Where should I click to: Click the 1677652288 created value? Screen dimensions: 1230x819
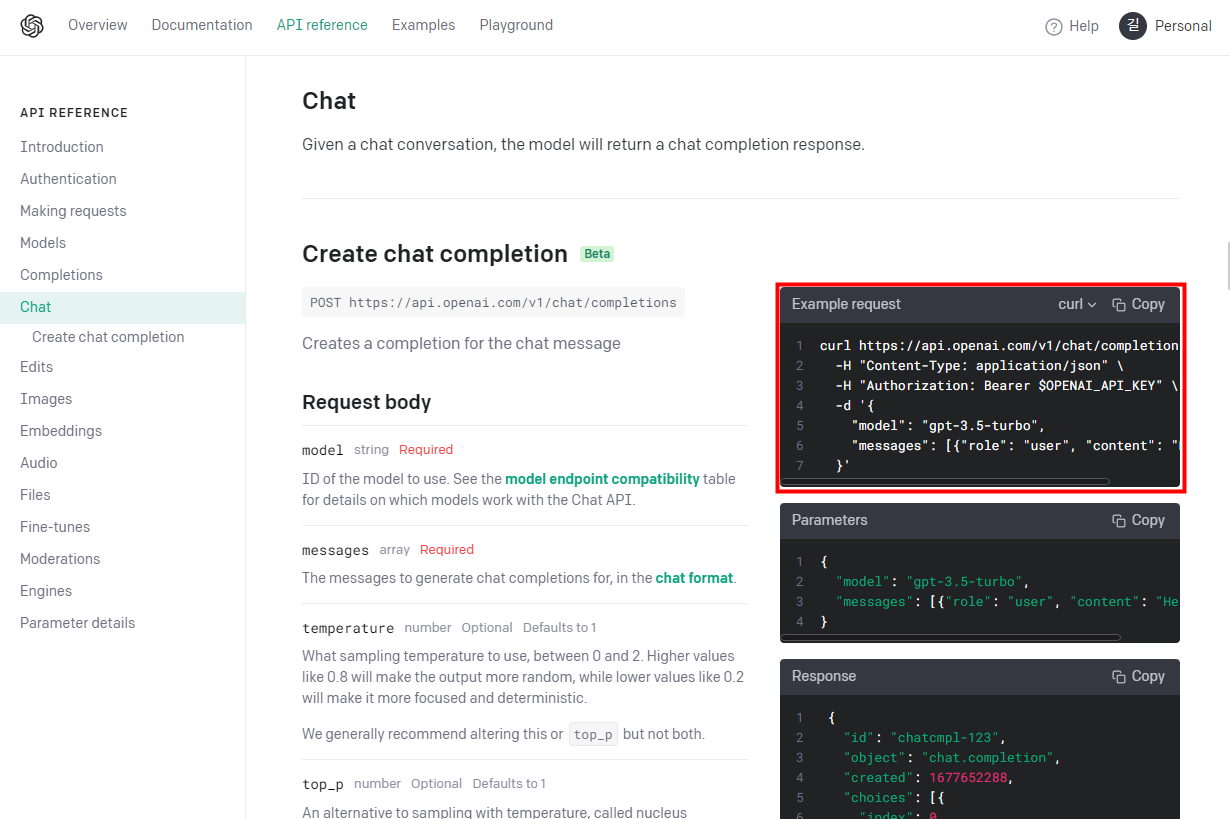(970, 778)
